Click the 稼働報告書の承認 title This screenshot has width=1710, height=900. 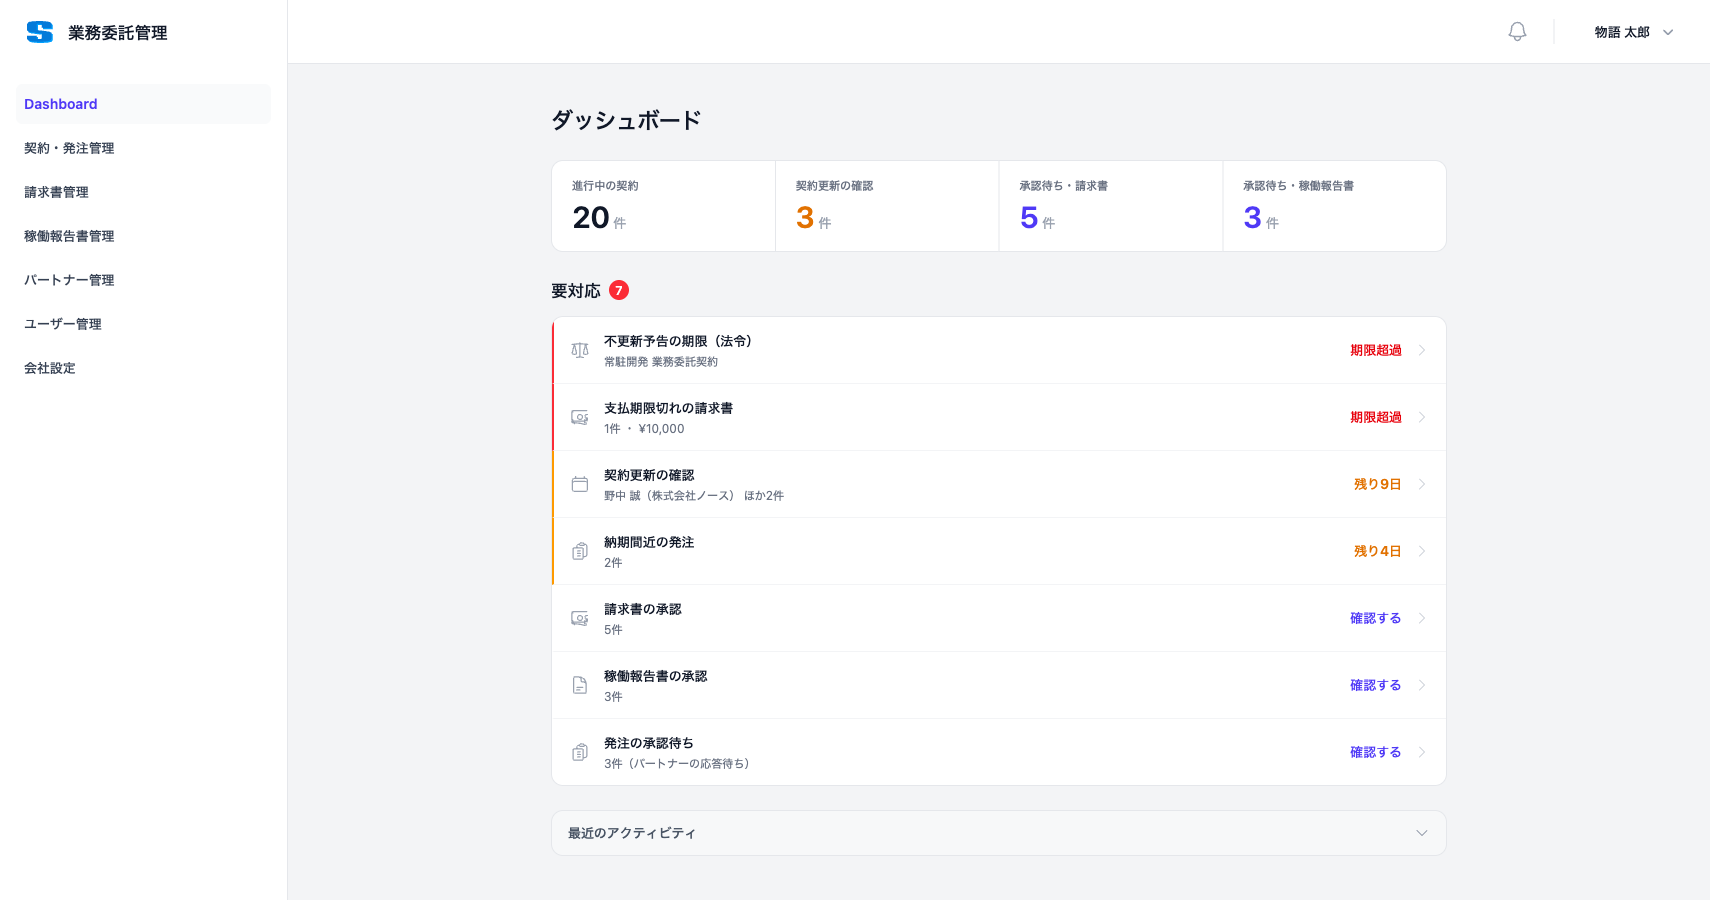click(655, 676)
